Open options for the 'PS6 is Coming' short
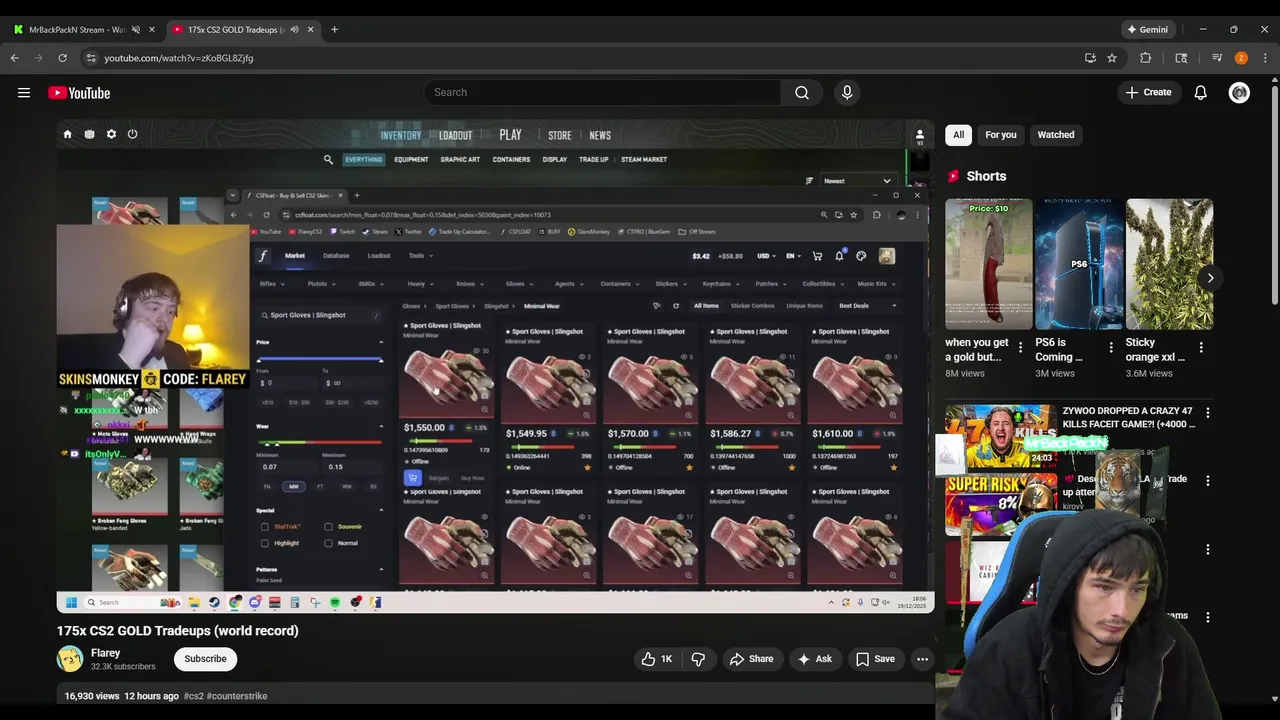The image size is (1280, 720). click(x=1111, y=348)
